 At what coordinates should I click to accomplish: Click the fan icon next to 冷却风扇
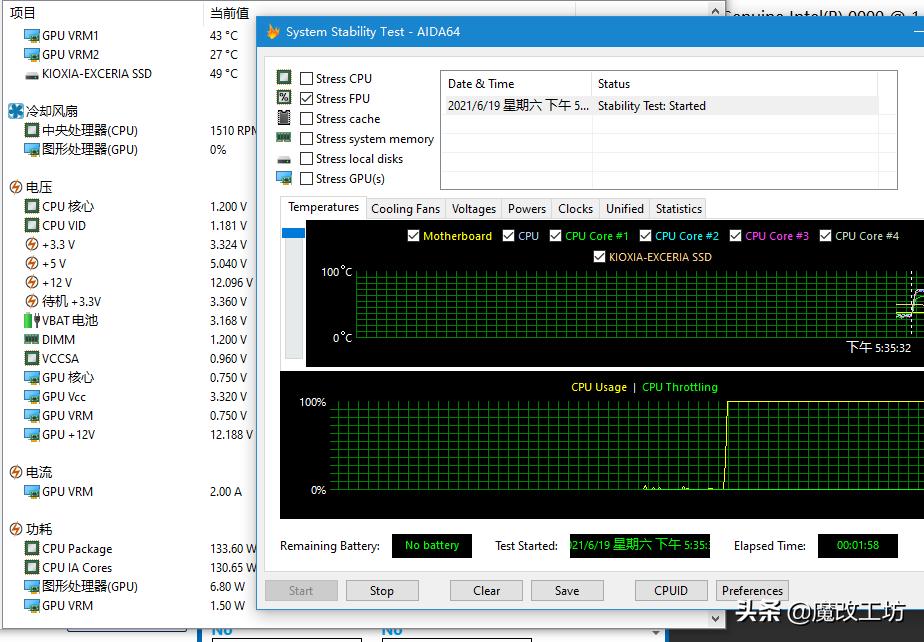pos(16,111)
